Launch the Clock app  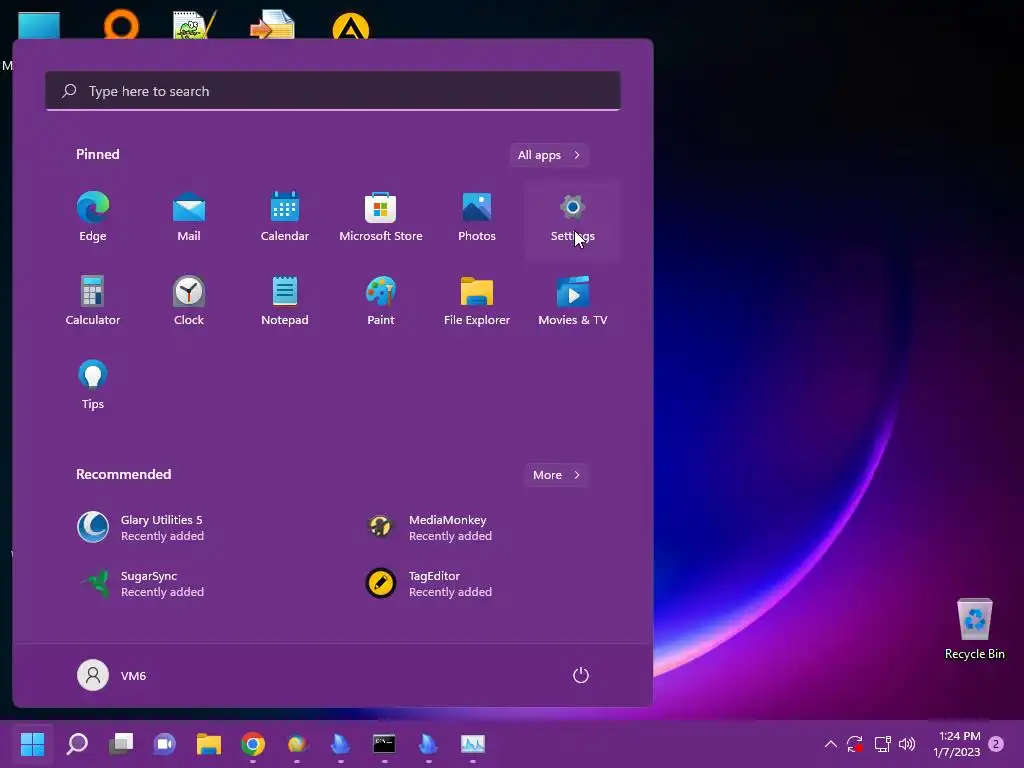pos(189,302)
